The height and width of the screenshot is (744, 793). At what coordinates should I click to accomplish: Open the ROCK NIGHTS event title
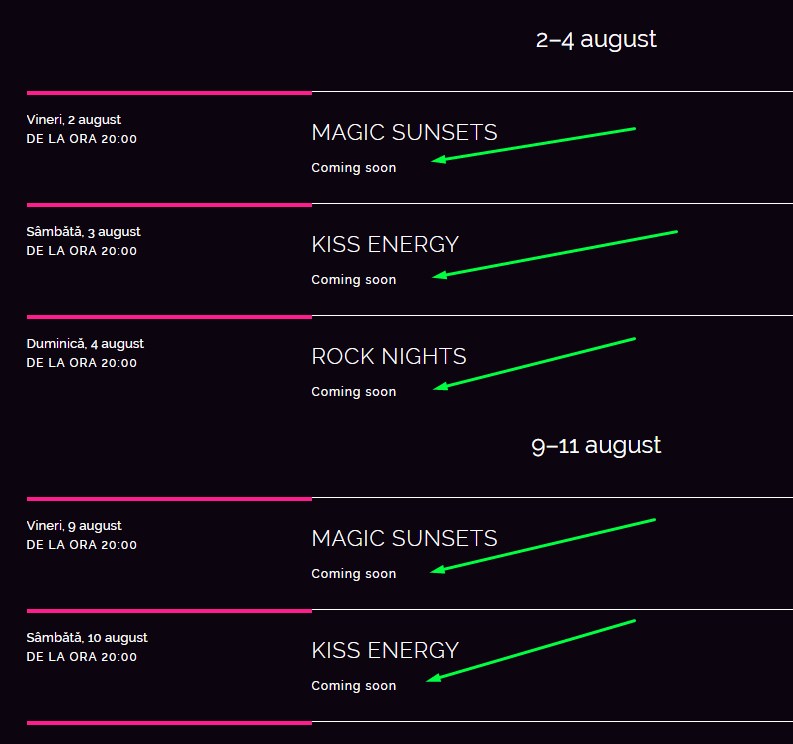pos(389,356)
